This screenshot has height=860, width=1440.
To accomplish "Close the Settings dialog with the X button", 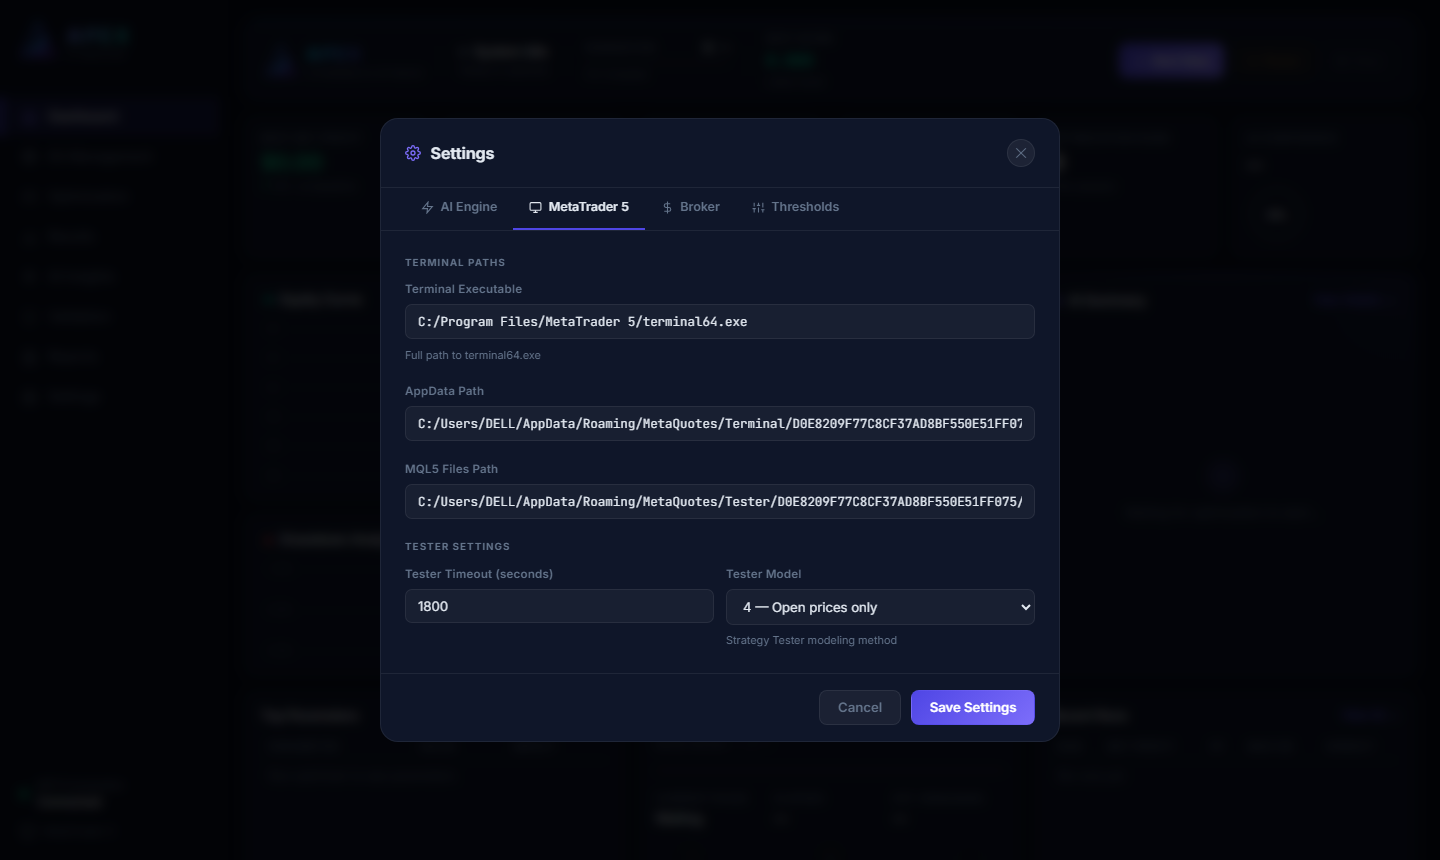I will (x=1020, y=153).
